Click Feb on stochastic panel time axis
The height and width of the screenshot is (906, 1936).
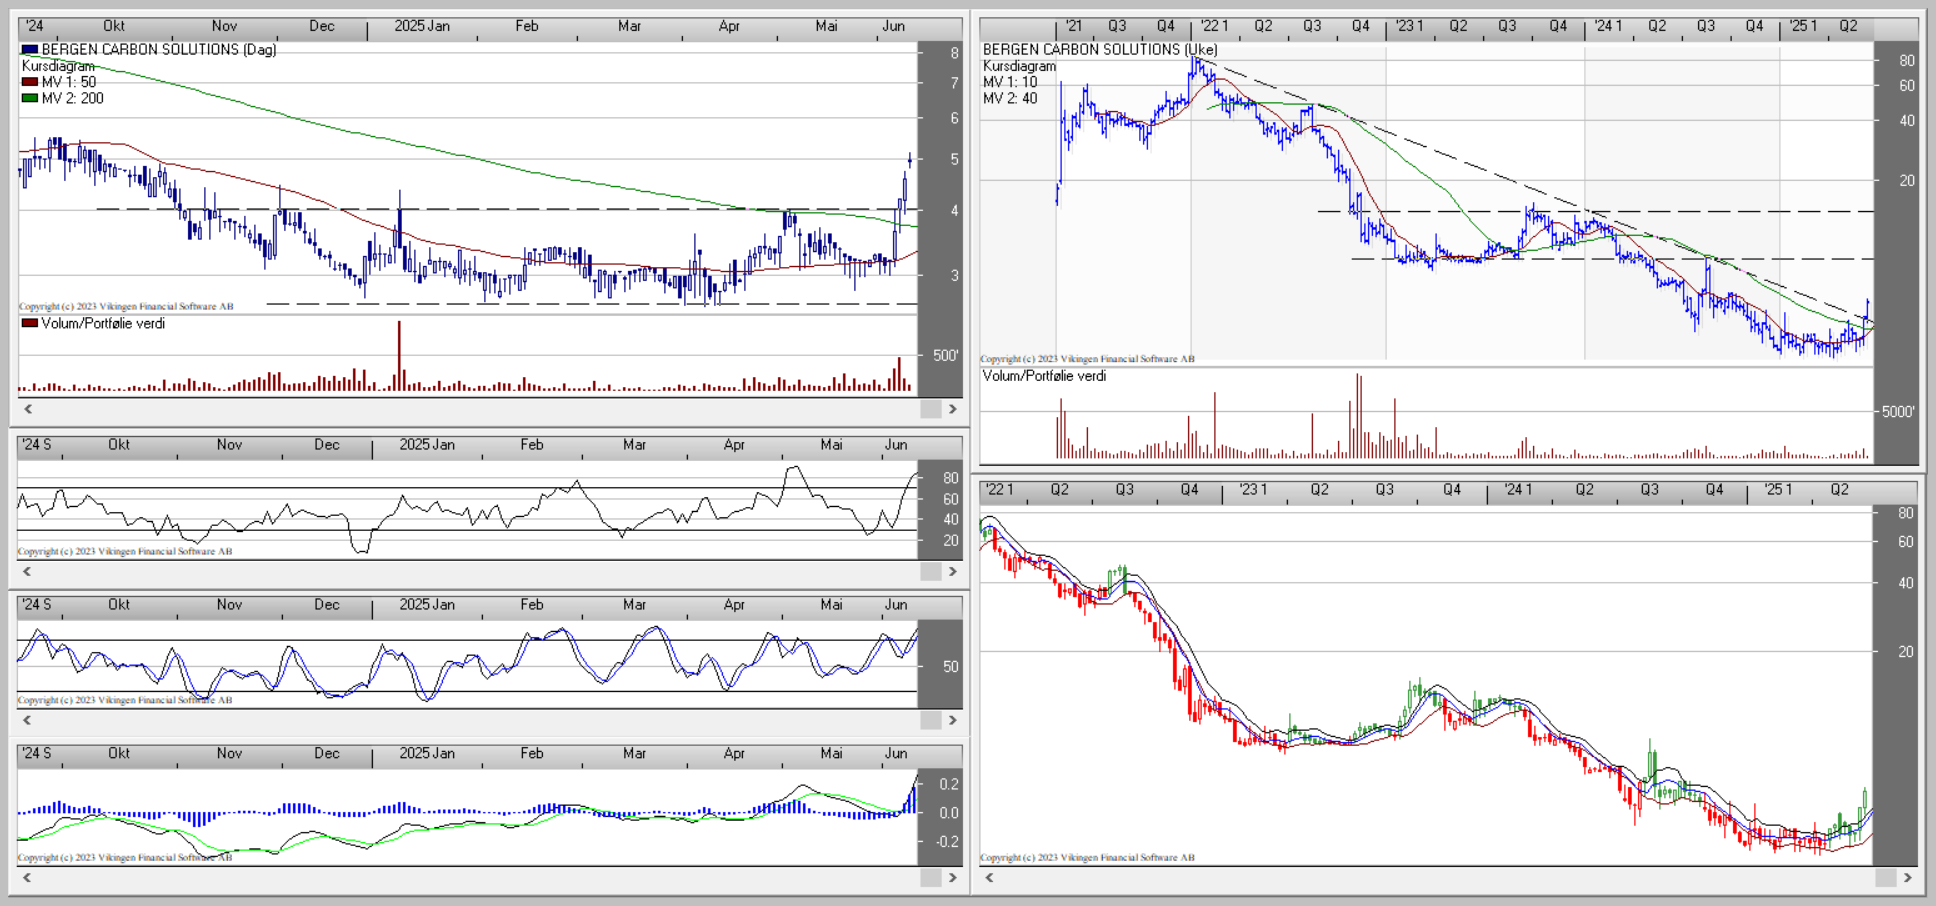click(x=531, y=605)
